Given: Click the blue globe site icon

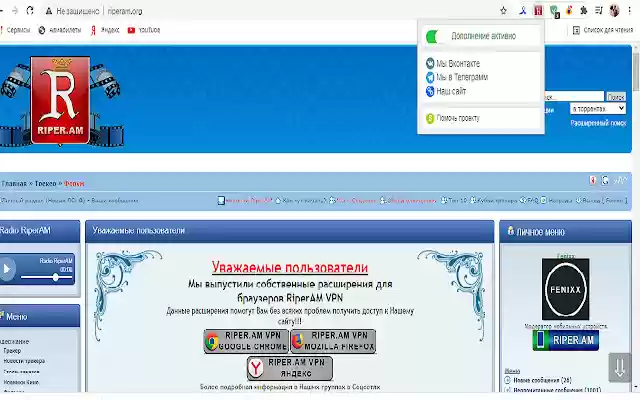Looking at the screenshot, I should pyautogui.click(x=430, y=91).
